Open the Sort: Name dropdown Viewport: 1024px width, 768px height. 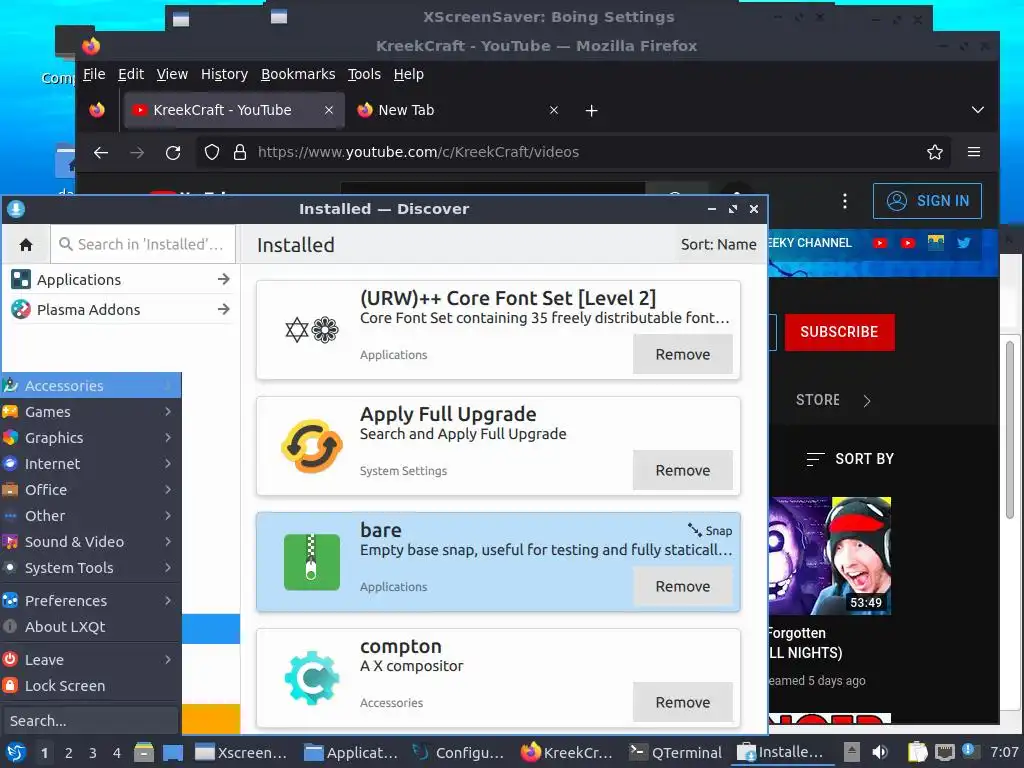718,244
